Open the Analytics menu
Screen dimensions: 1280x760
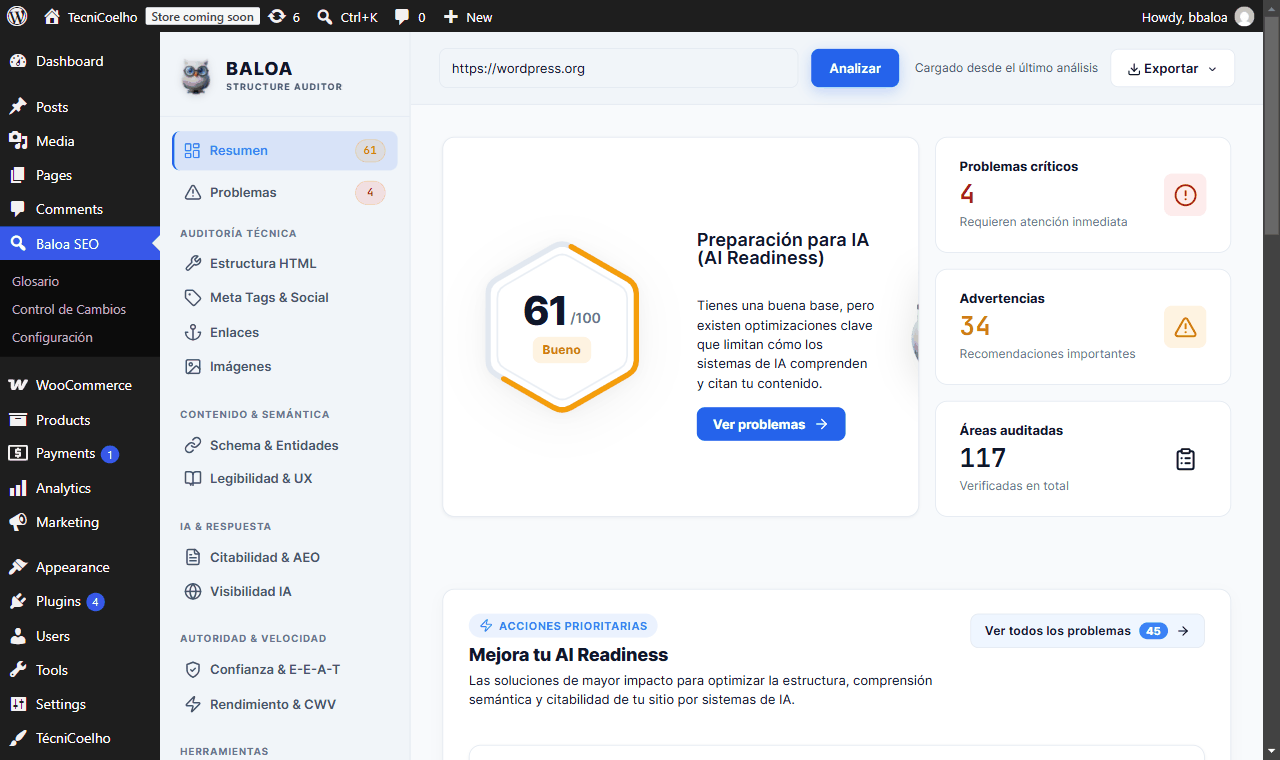[80, 488]
